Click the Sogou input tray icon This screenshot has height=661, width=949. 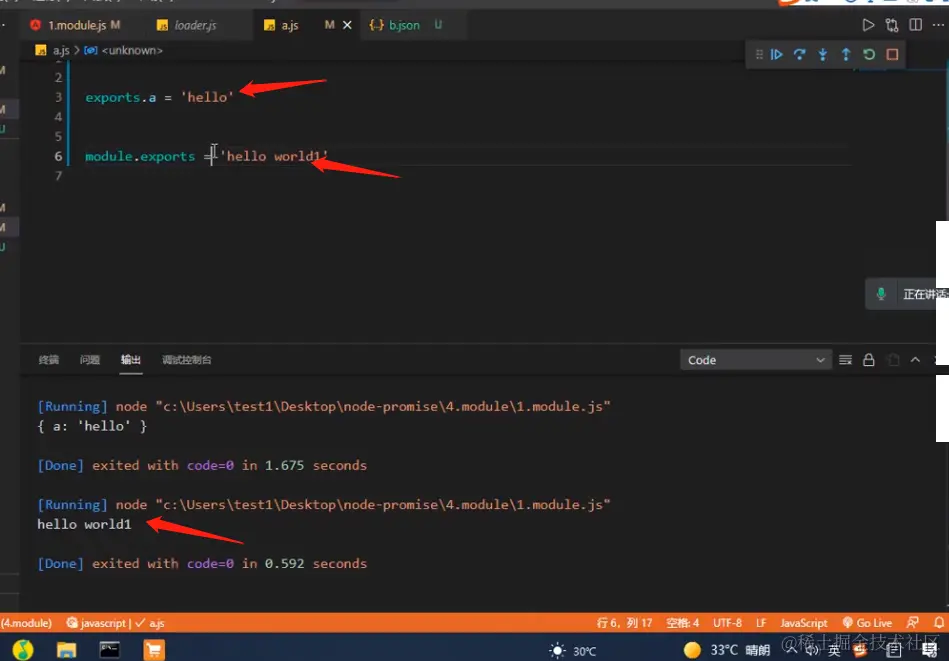(860, 651)
